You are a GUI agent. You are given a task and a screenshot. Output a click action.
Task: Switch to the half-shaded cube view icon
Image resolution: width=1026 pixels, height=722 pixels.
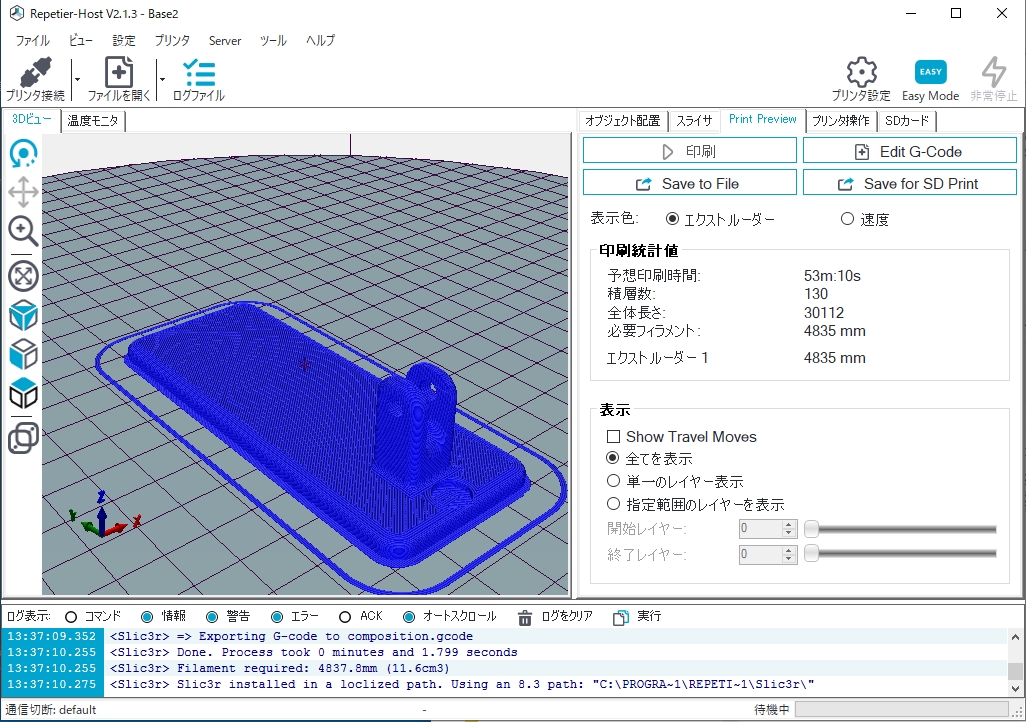tap(24, 355)
